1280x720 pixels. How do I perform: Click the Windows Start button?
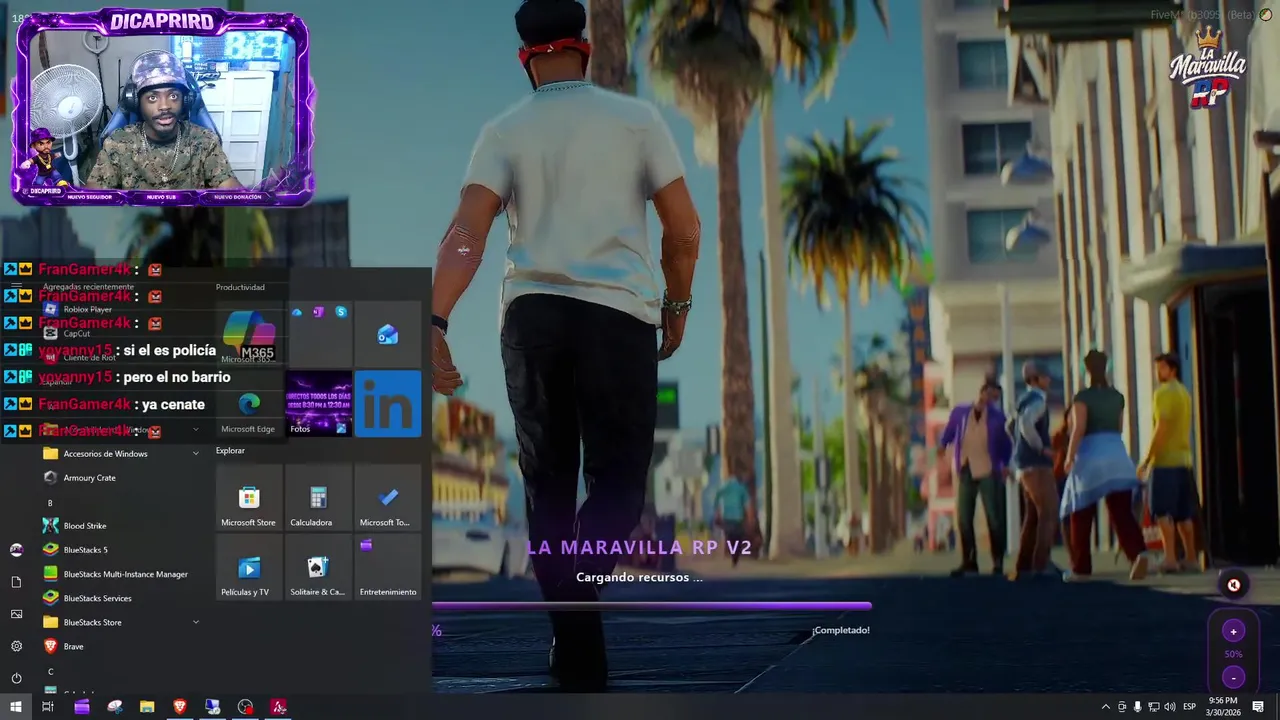tap(15, 707)
